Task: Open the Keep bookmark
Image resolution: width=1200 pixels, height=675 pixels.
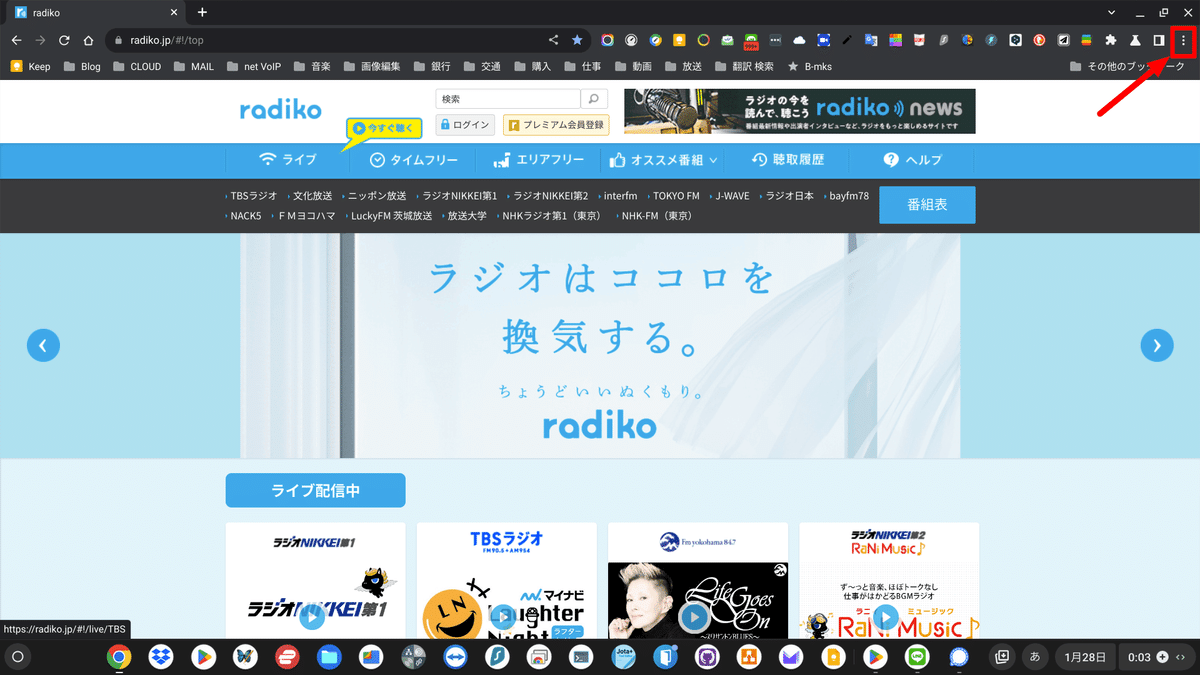Action: click(30, 67)
